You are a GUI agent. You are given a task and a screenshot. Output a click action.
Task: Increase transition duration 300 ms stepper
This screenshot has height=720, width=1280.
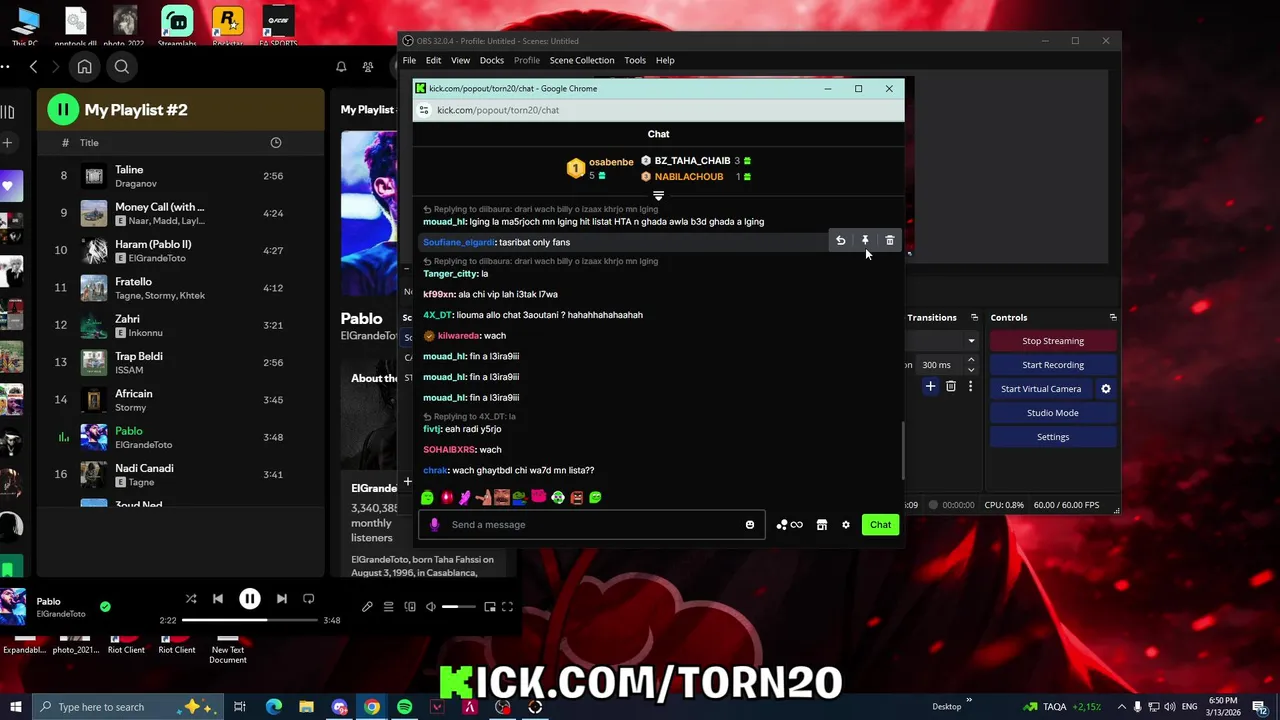(x=970, y=361)
